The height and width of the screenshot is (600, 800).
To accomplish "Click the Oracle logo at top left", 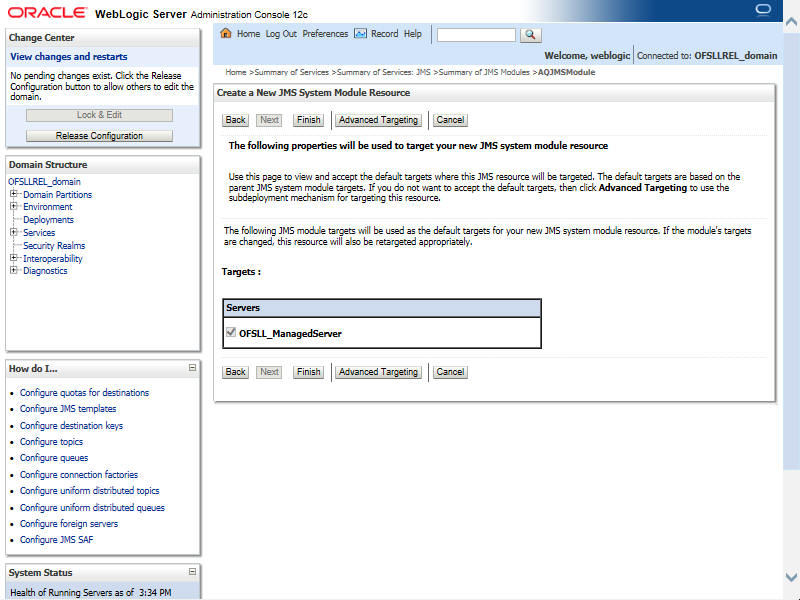I will click(x=47, y=13).
